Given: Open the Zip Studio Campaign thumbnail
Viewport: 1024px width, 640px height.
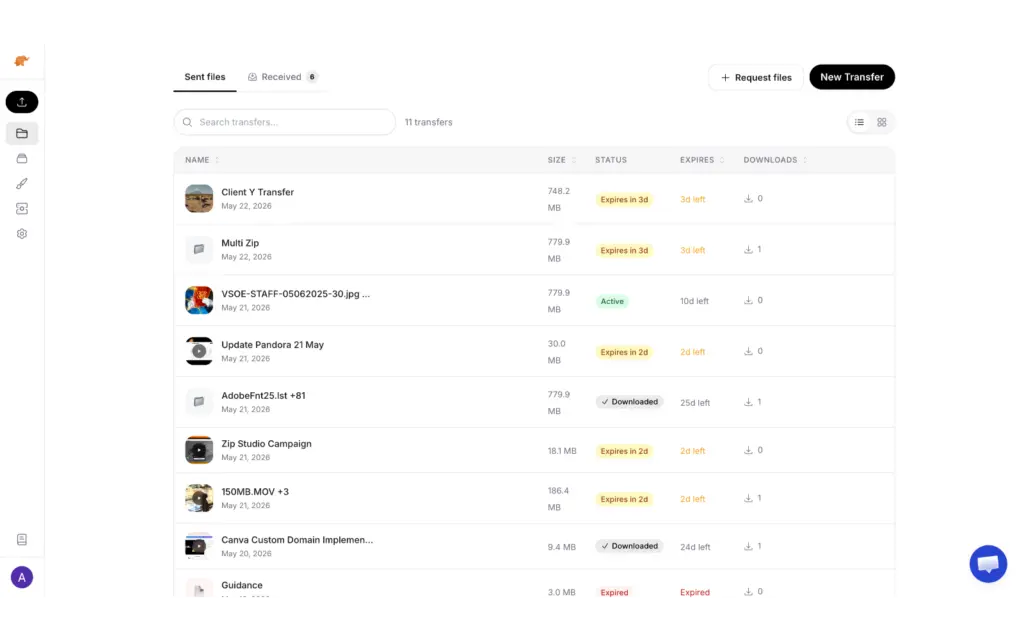Looking at the screenshot, I should click(x=199, y=451).
